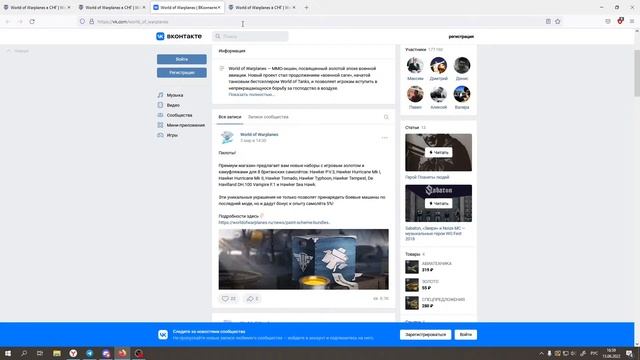Click the wall search magnifier icon
Viewport: 640px width, 360px height.
point(386,117)
